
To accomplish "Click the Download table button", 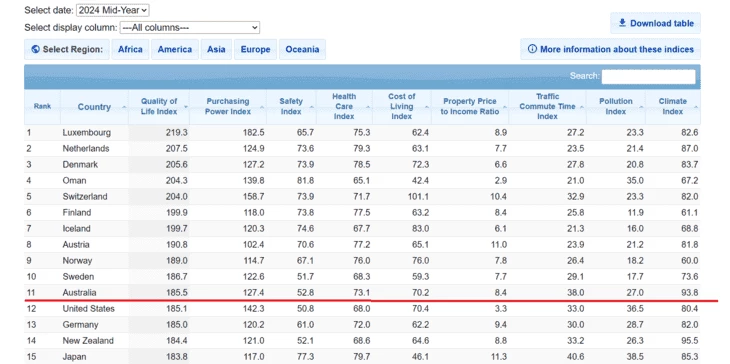I will 656,23.
